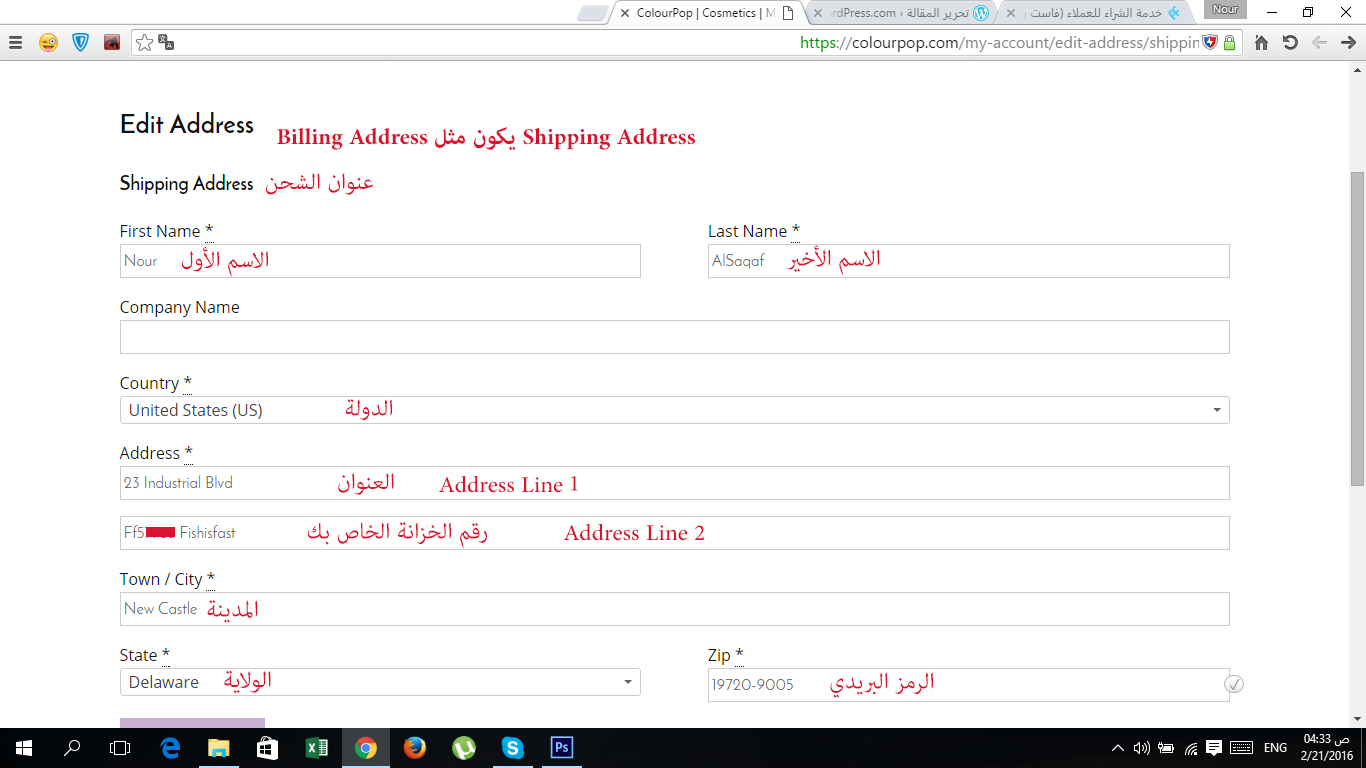This screenshot has height=768, width=1366.
Task: Show hidden system tray icons
Action: coord(1117,747)
